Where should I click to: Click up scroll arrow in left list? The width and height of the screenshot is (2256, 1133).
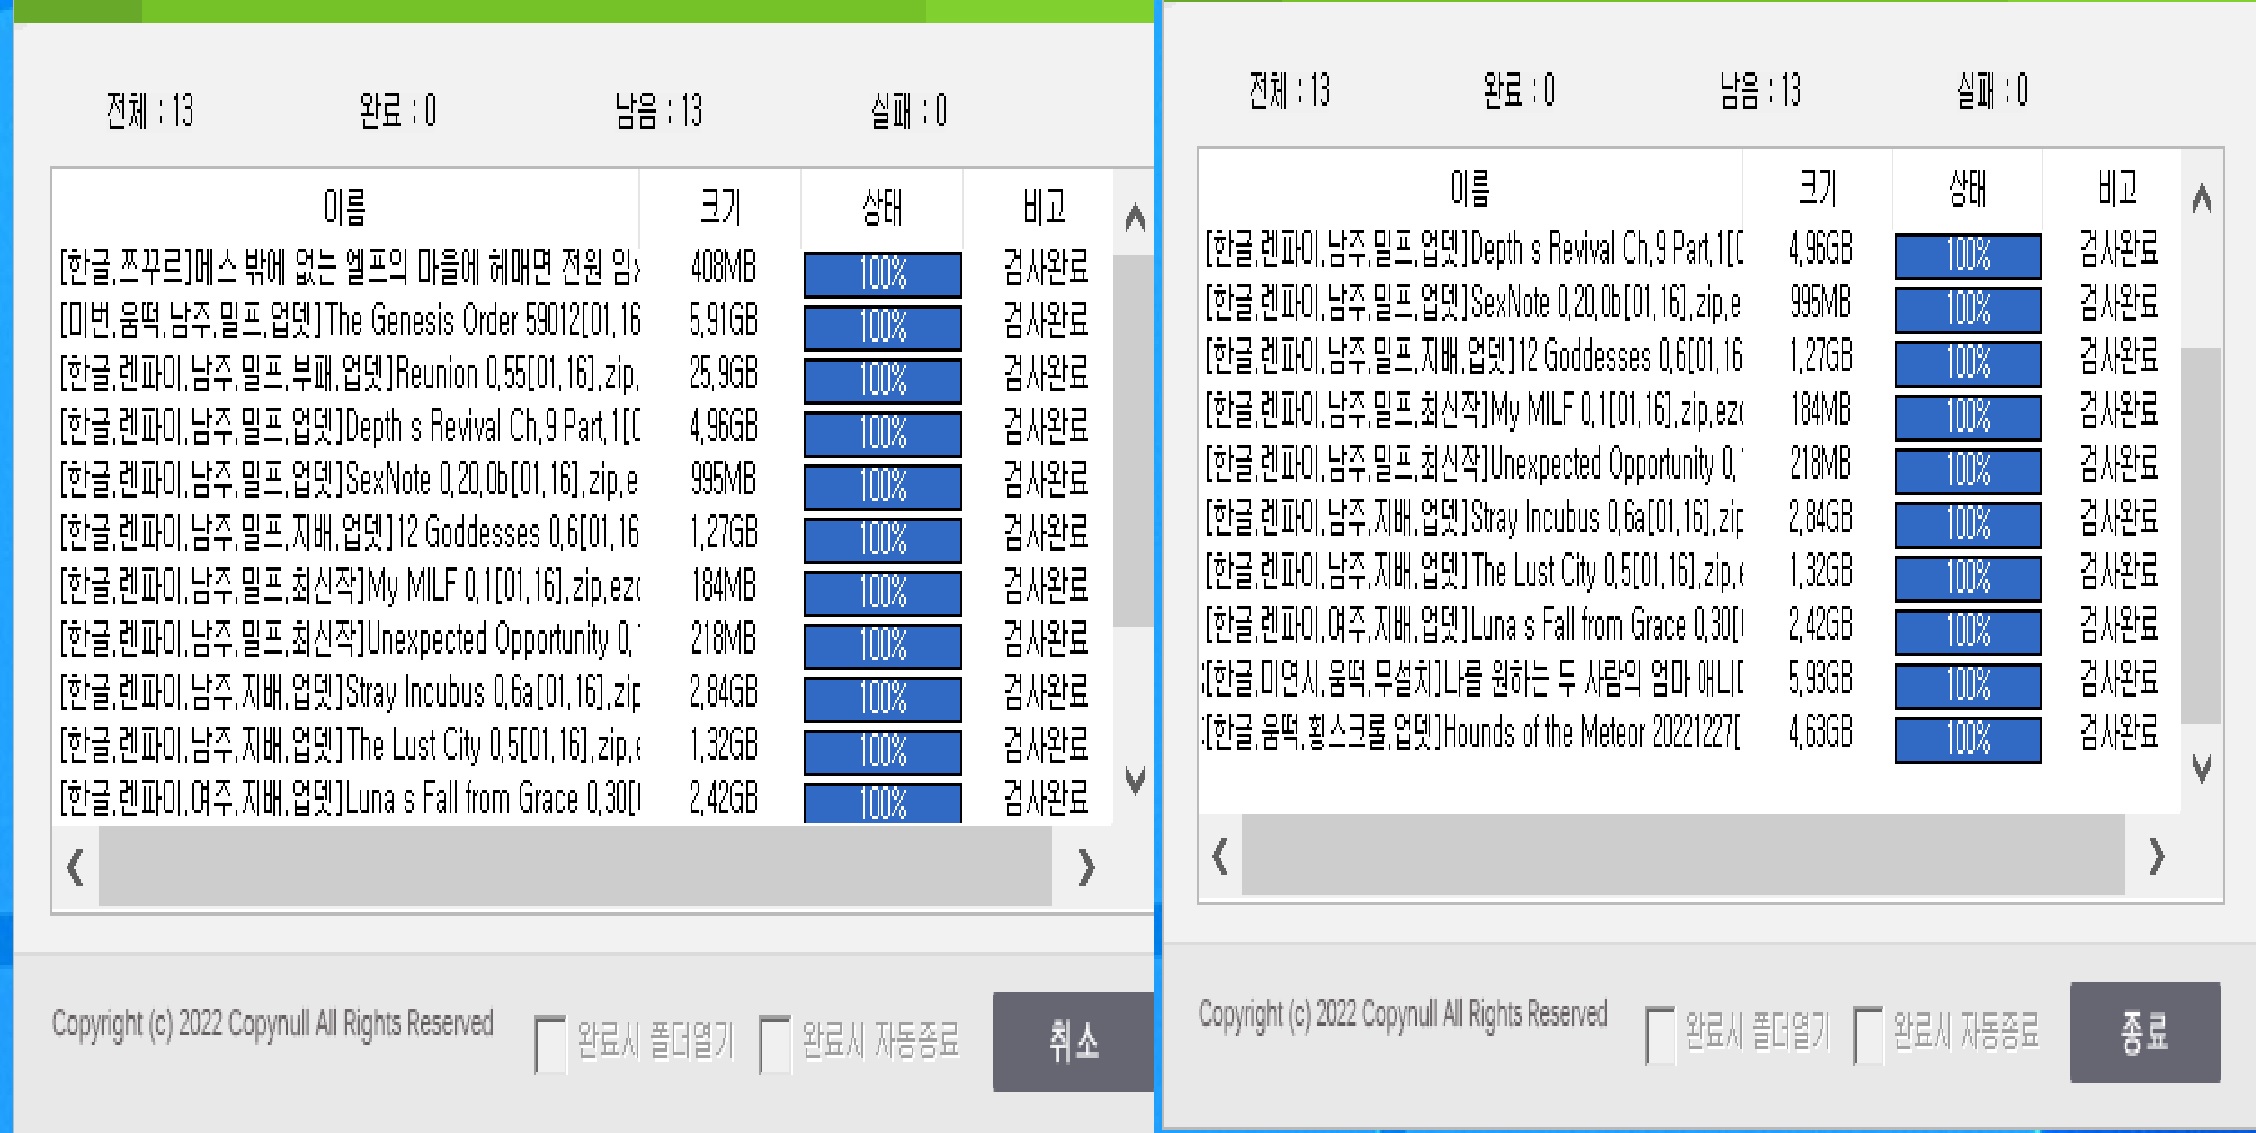[x=1134, y=218]
